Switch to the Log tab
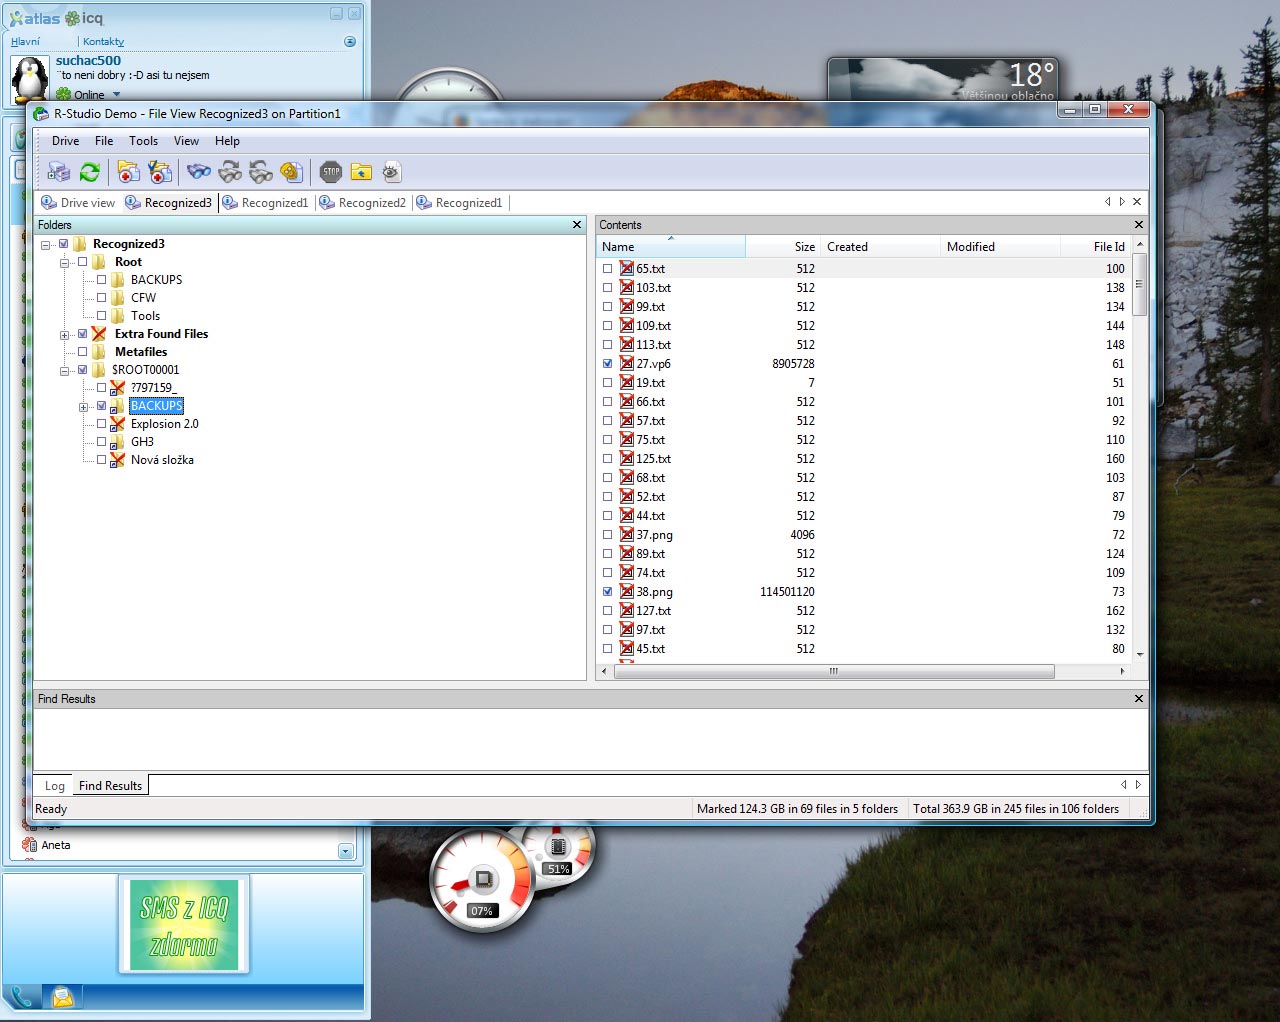Image resolution: width=1280 pixels, height=1022 pixels. pos(54,786)
